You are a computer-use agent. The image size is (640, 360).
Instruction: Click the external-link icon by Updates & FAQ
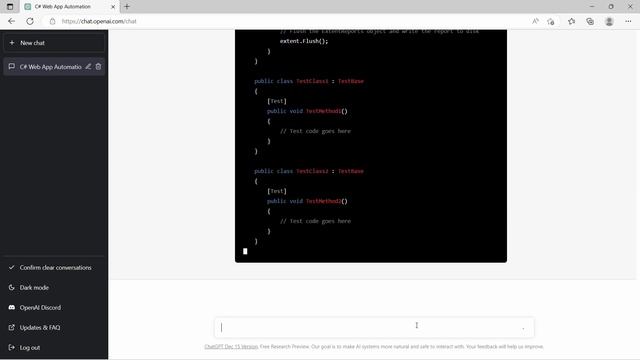point(11,327)
